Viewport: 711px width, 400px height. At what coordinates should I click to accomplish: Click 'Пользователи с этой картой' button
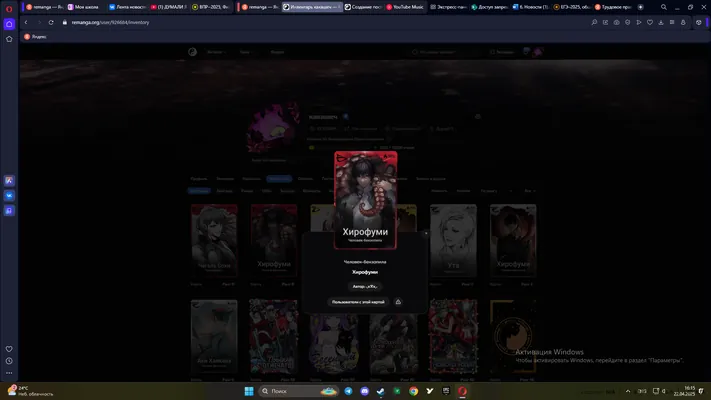pyautogui.click(x=358, y=302)
